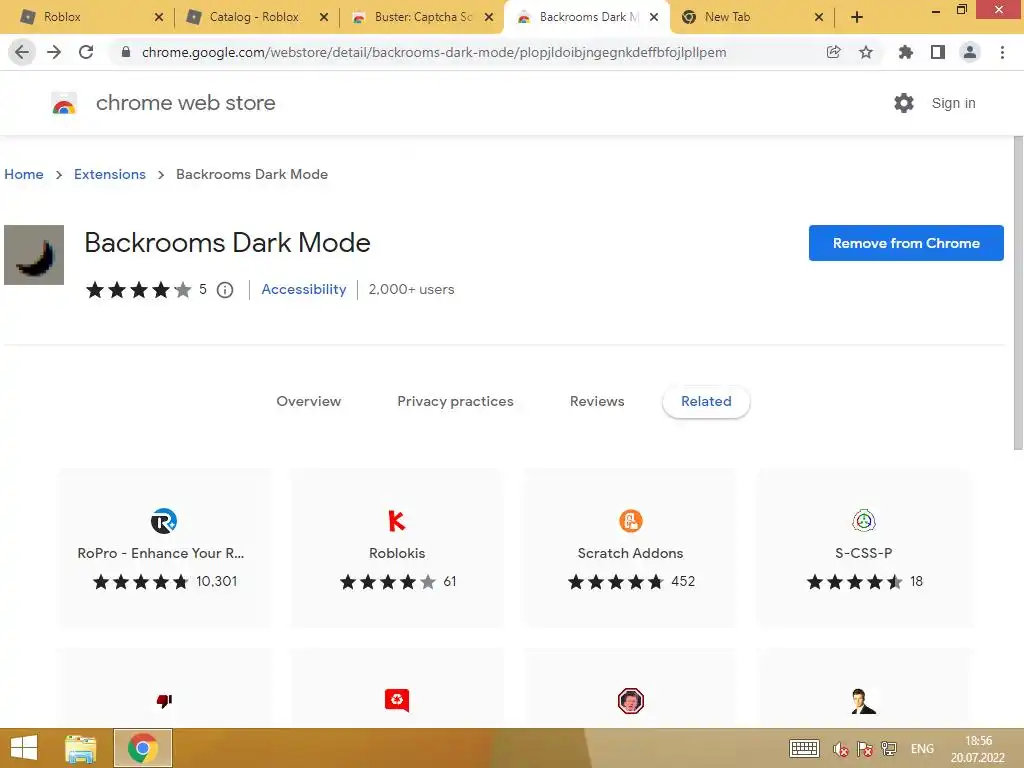Open the red thumbs-down extension icon
Screen dimensions: 1024x768
click(164, 701)
